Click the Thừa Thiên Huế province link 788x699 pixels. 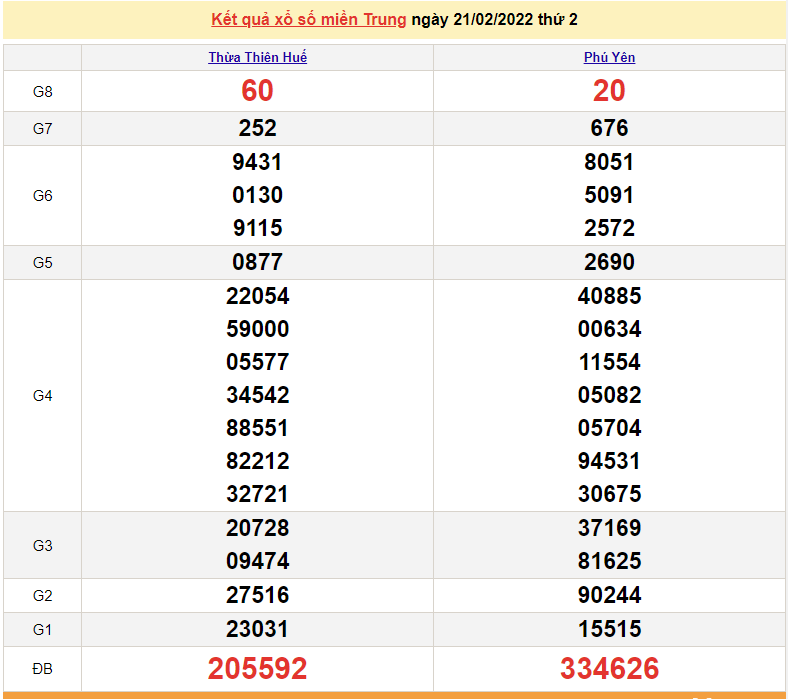point(257,58)
